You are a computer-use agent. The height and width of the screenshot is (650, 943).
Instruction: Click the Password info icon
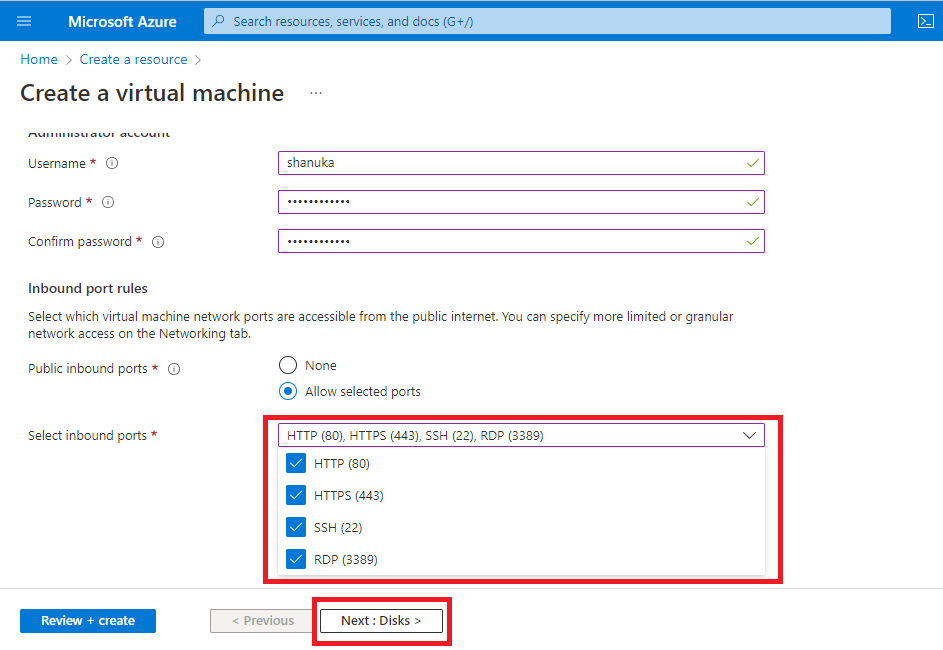click(108, 202)
